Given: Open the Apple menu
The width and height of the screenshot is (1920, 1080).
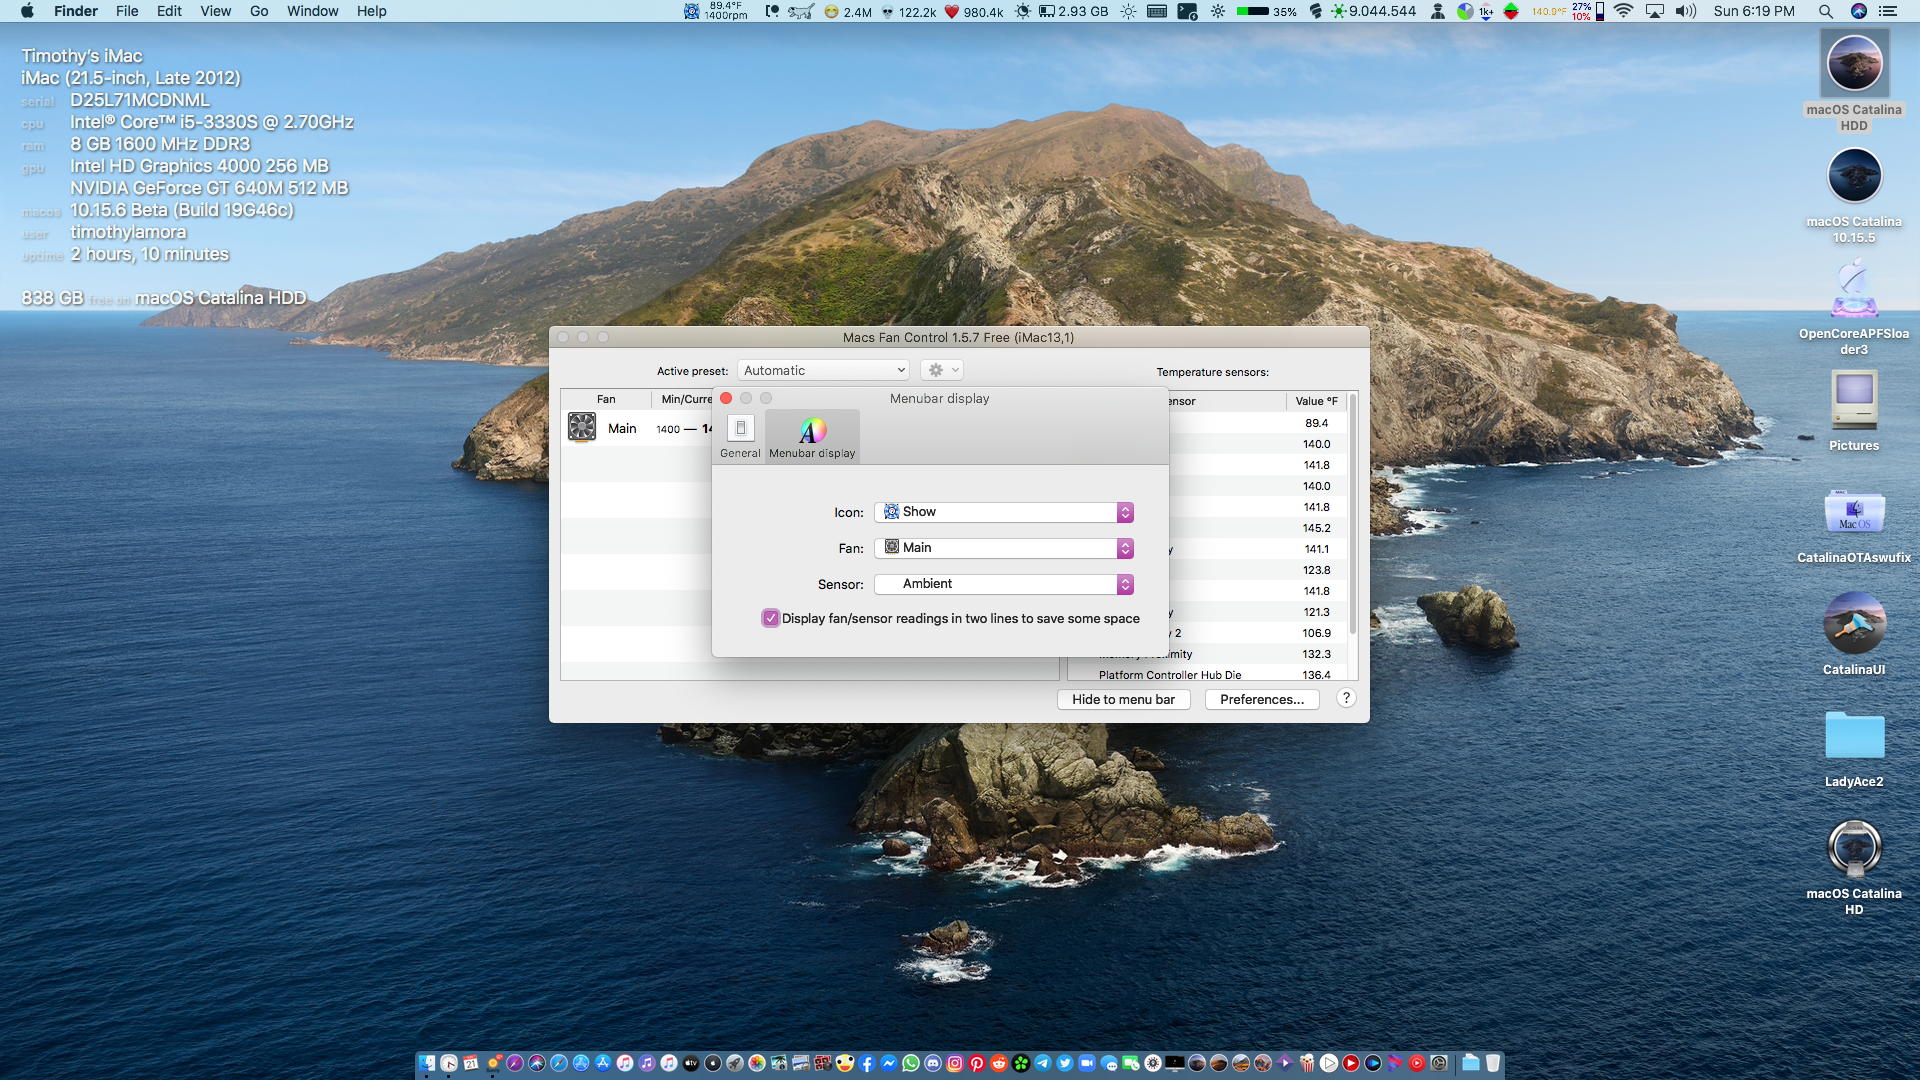Looking at the screenshot, I should [27, 11].
